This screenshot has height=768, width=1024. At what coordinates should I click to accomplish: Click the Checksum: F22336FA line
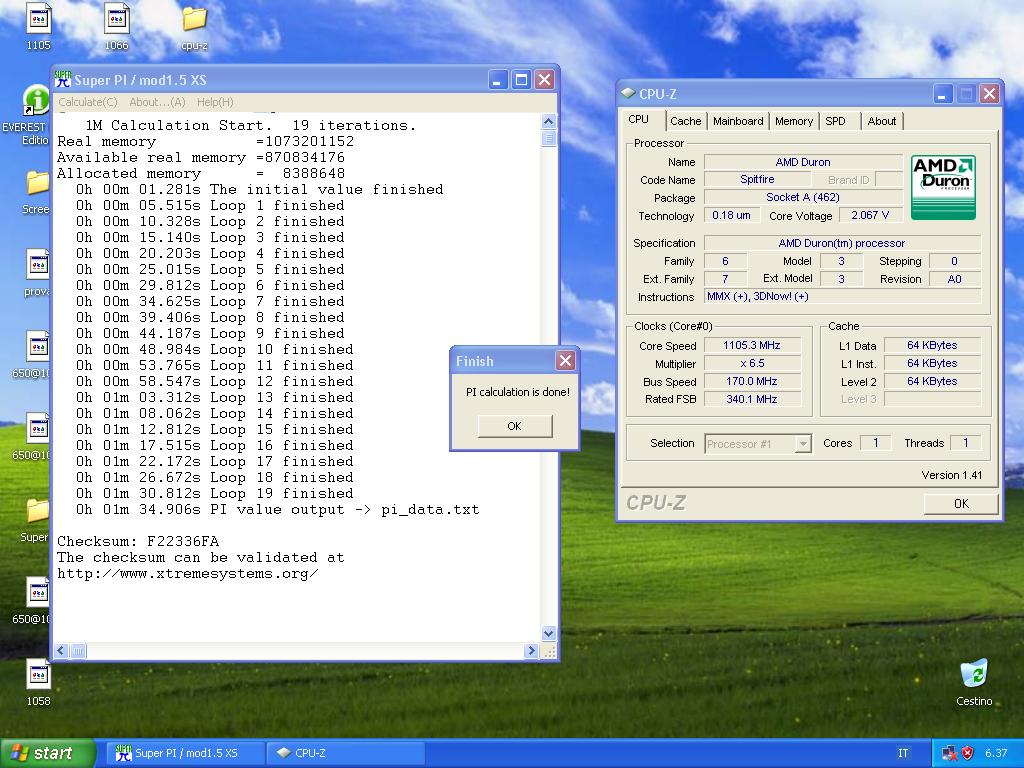point(138,541)
